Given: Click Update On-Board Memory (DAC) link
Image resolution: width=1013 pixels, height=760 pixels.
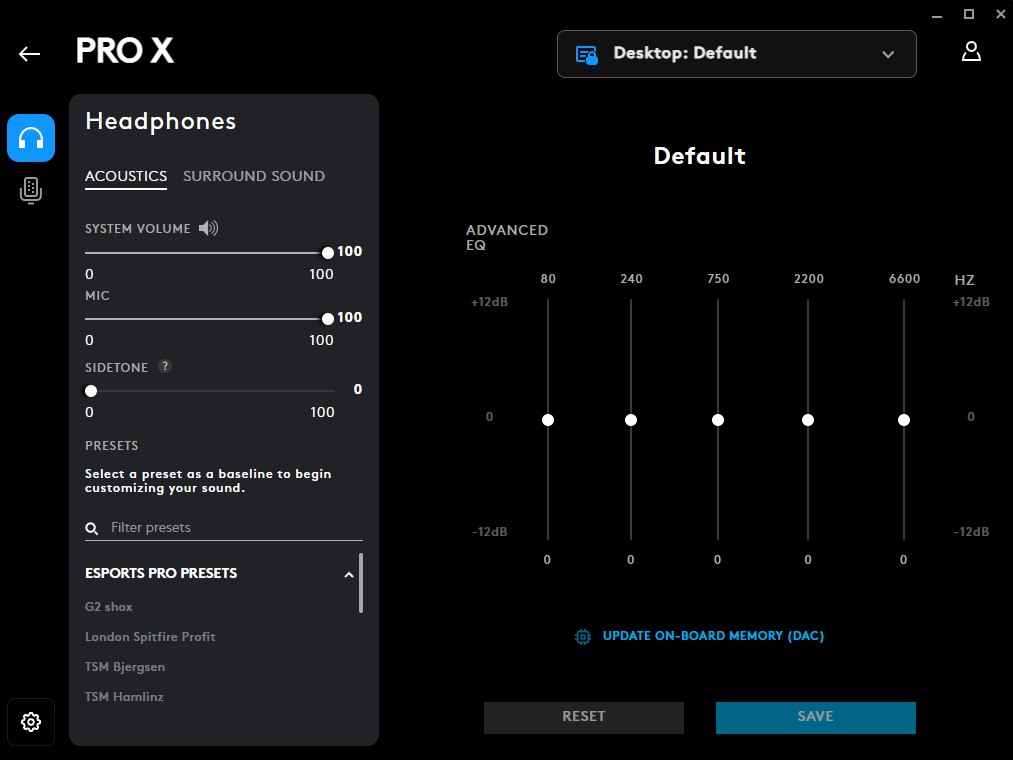Looking at the screenshot, I should [713, 636].
